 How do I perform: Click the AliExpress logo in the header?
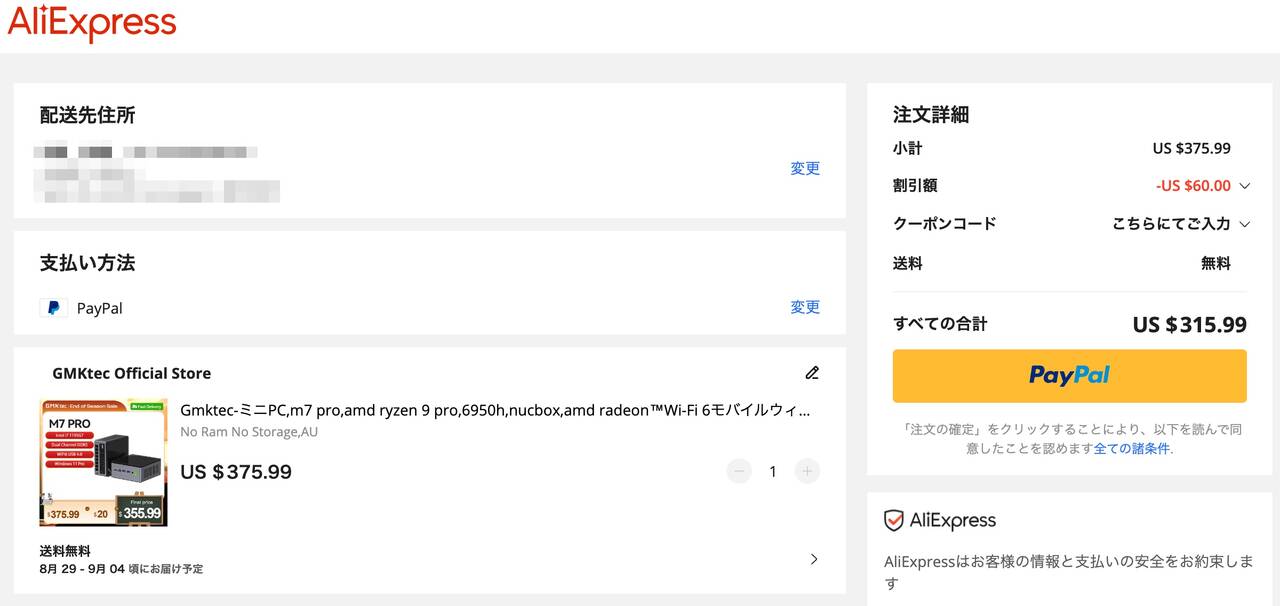pyautogui.click(x=92, y=24)
